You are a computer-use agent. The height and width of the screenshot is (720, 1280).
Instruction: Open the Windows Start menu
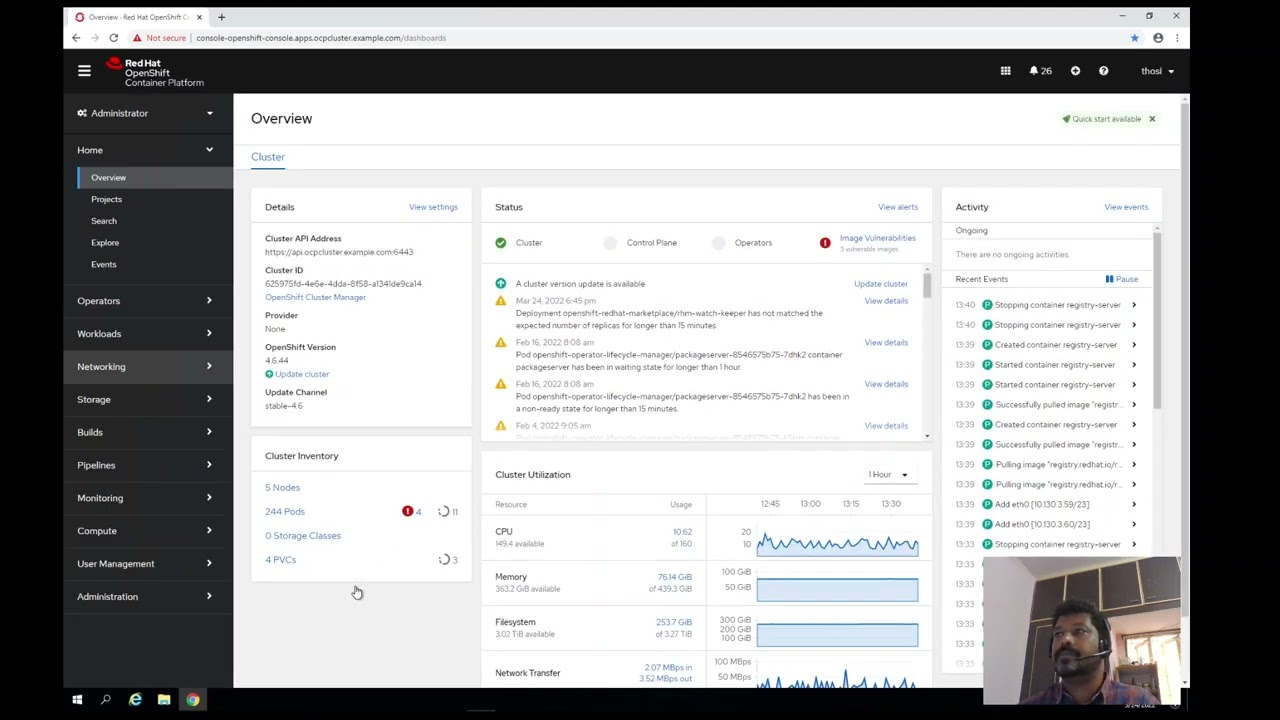(x=77, y=700)
